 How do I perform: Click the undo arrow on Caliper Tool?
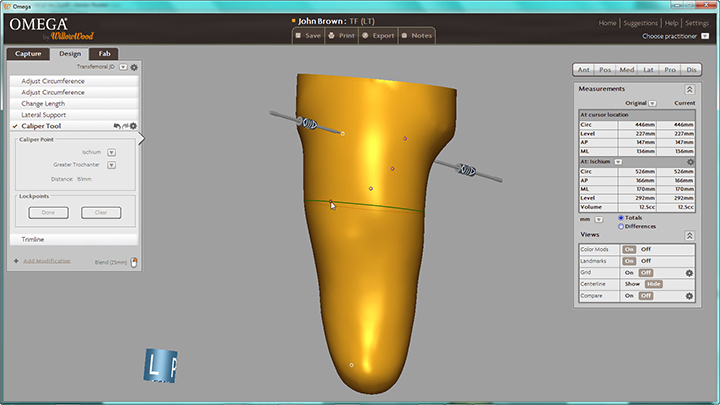pos(117,127)
